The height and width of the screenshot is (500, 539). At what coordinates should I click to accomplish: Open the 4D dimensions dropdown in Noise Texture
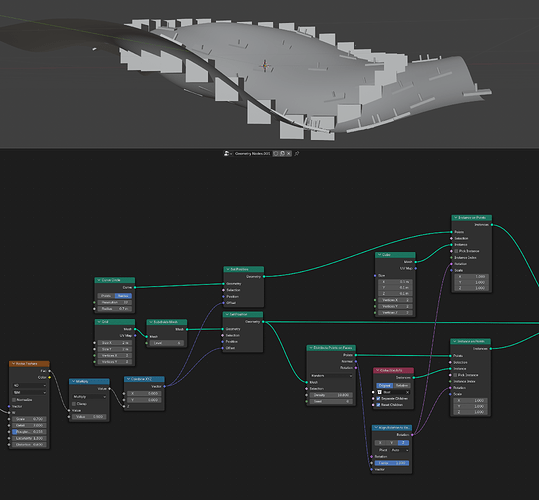(29, 386)
